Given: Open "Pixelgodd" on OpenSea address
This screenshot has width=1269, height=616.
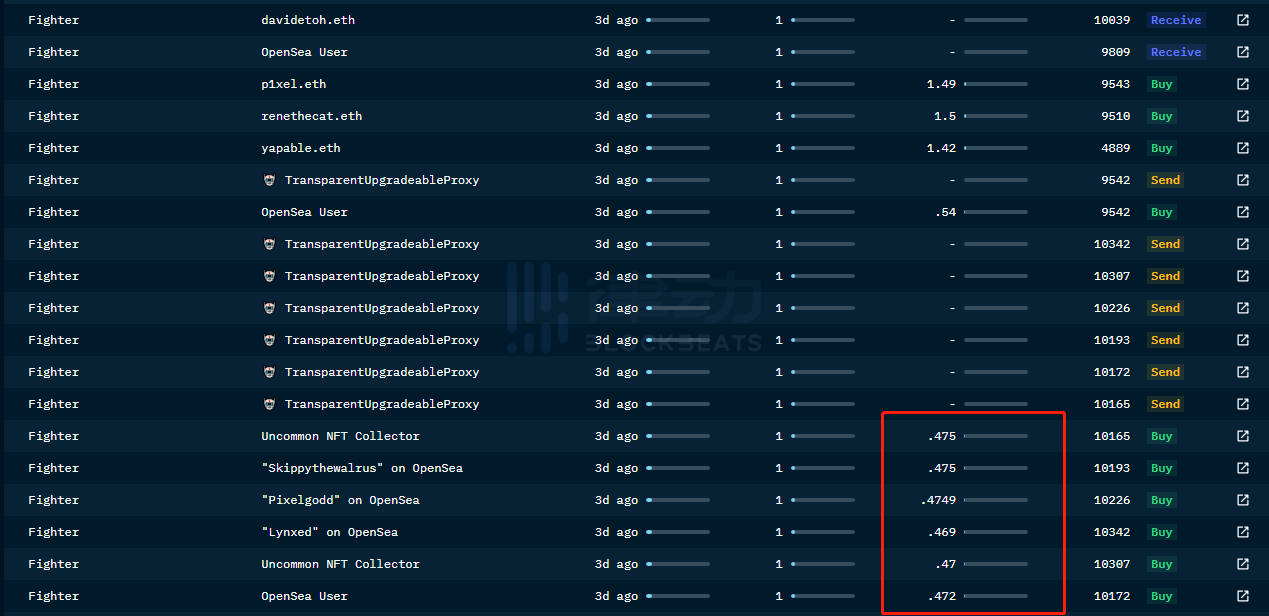Looking at the screenshot, I should pyautogui.click(x=341, y=500).
